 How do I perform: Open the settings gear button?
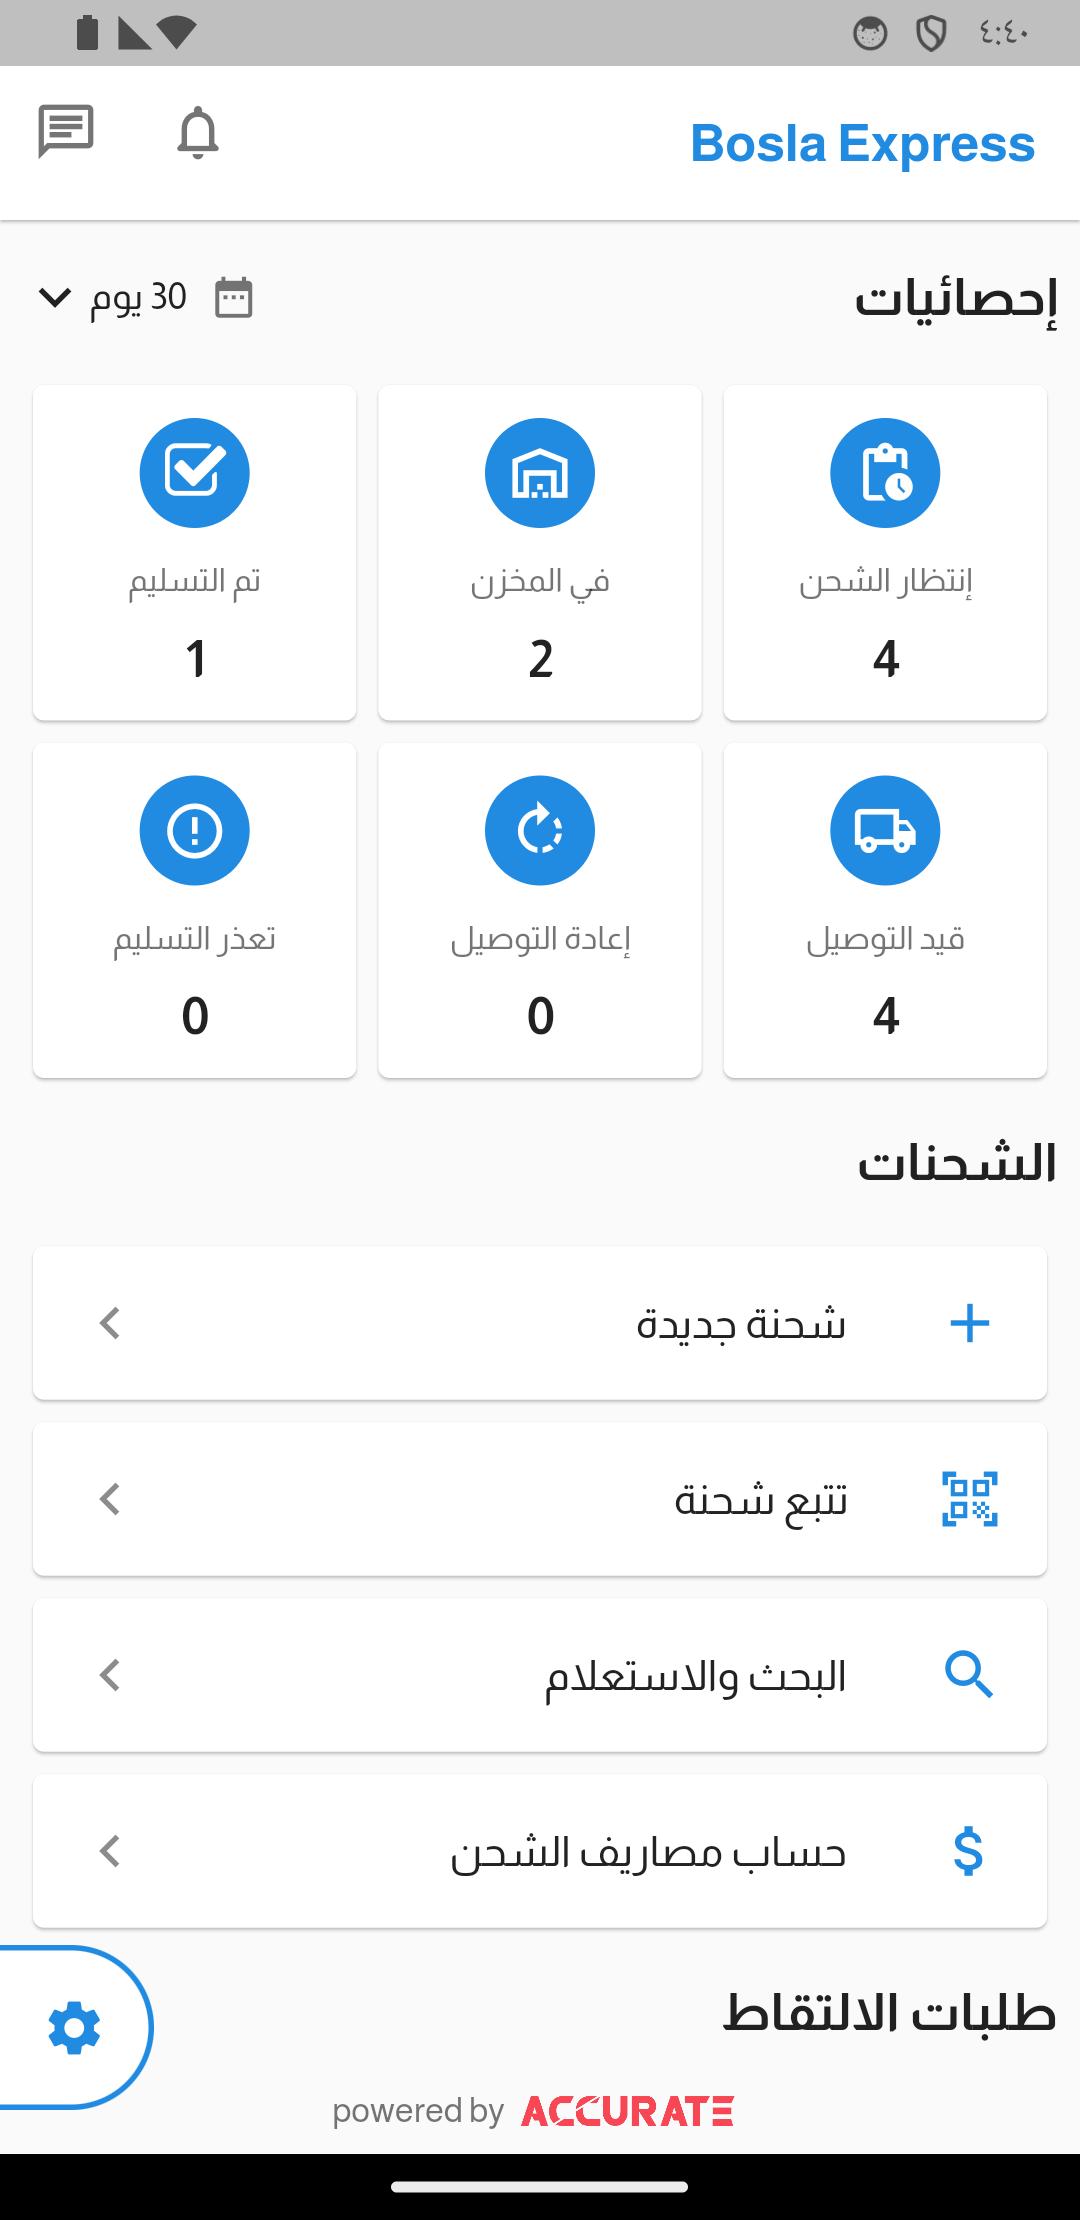pos(74,2028)
